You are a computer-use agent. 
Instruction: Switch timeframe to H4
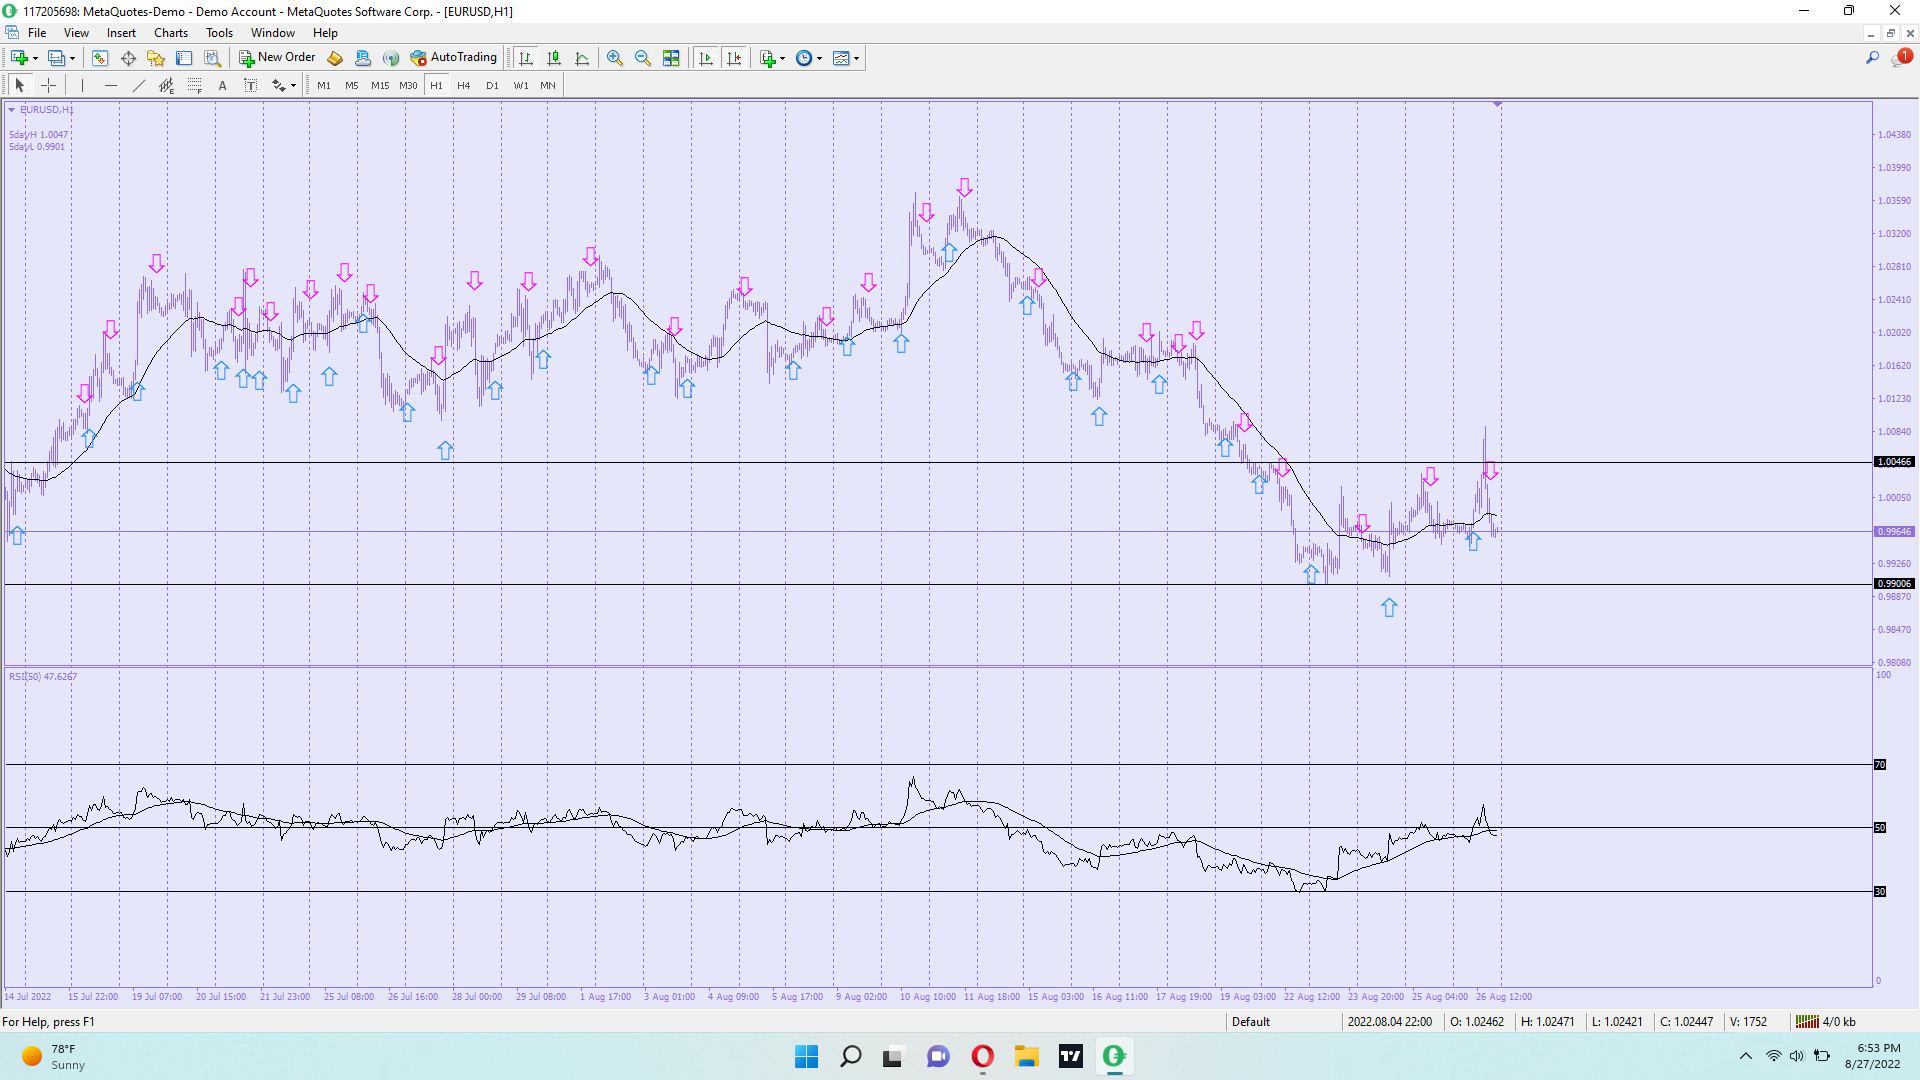pos(463,86)
